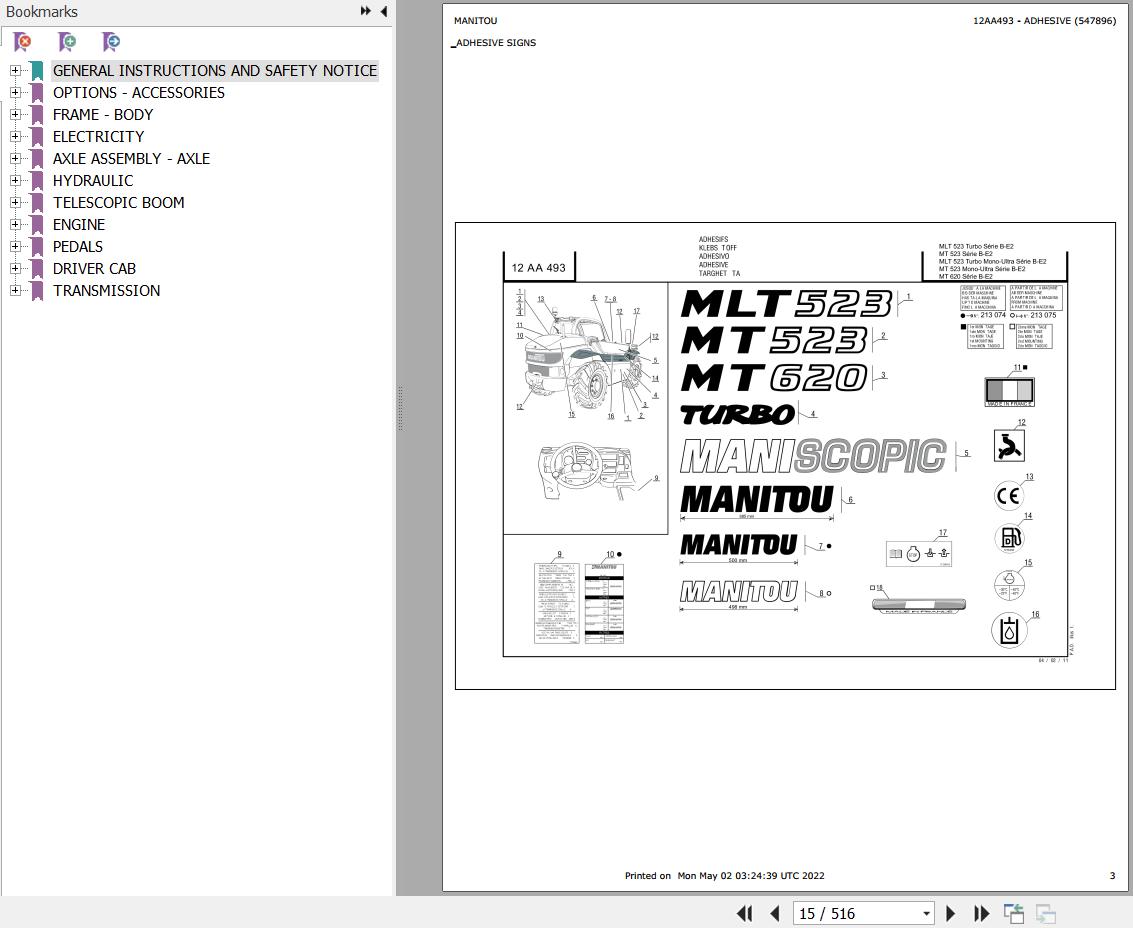Expand all bookmarks double-arrow icon

point(366,11)
